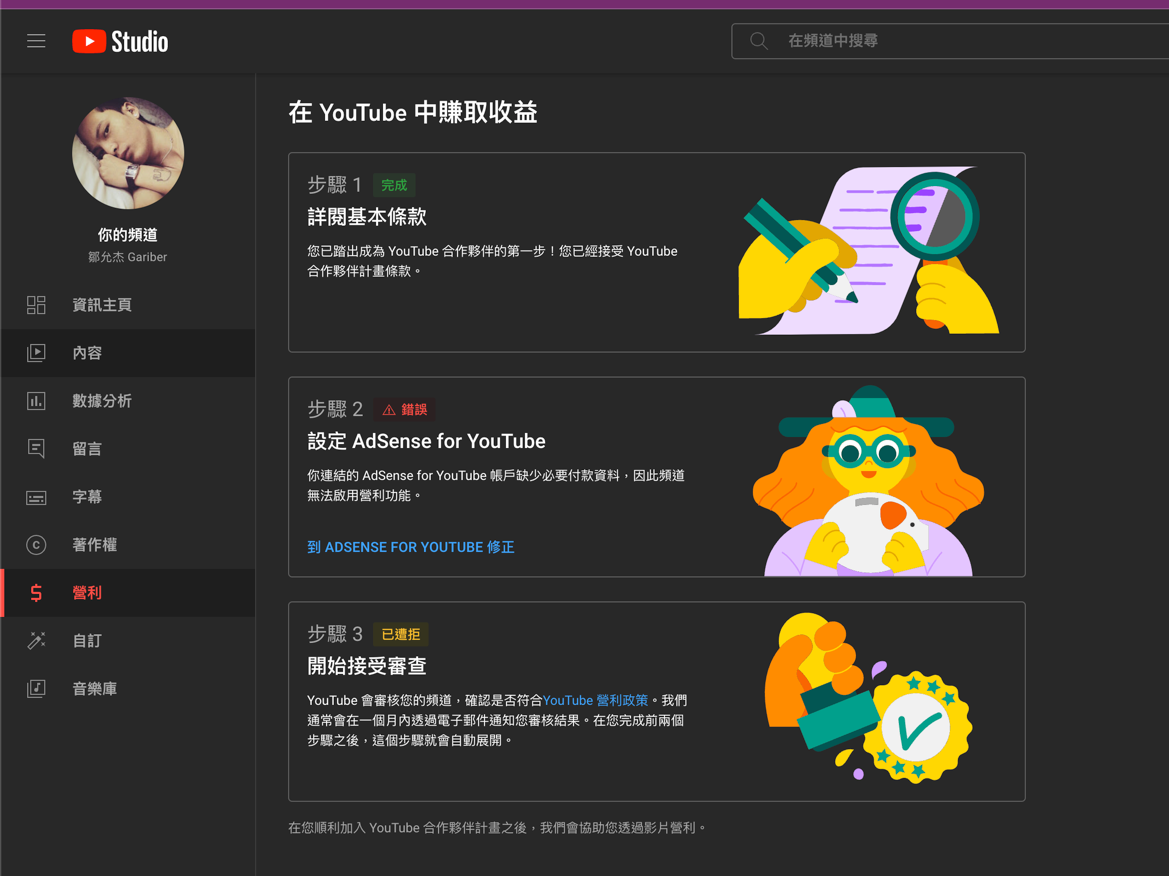Click the 步驟 2 error step card
The image size is (1169, 876).
coord(656,477)
